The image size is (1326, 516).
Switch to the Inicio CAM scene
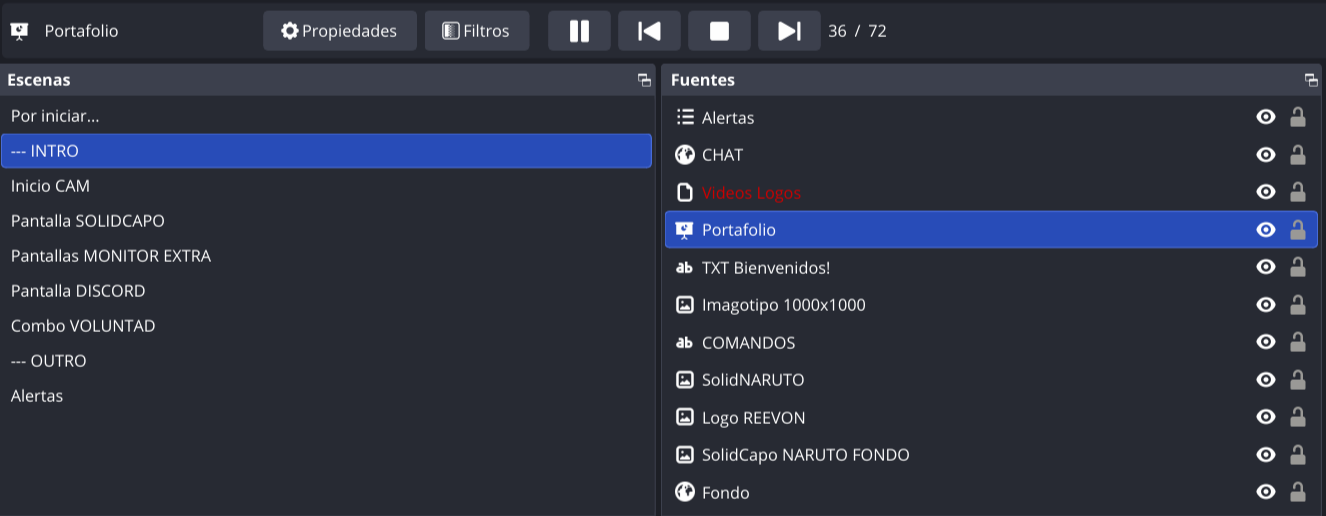tap(50, 186)
